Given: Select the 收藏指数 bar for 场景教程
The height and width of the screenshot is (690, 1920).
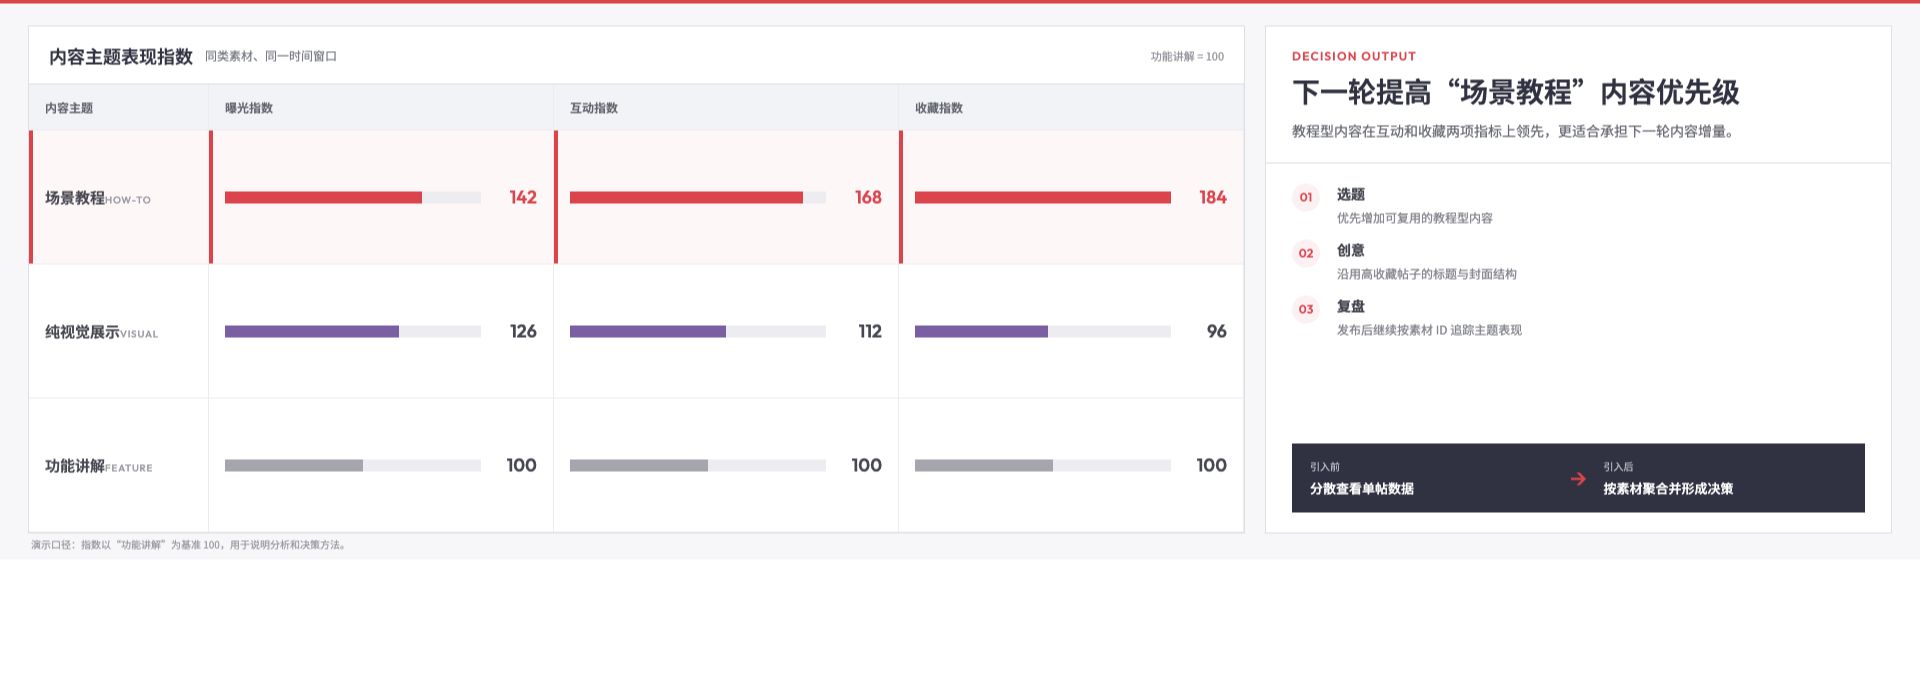Looking at the screenshot, I should click(x=1043, y=198).
